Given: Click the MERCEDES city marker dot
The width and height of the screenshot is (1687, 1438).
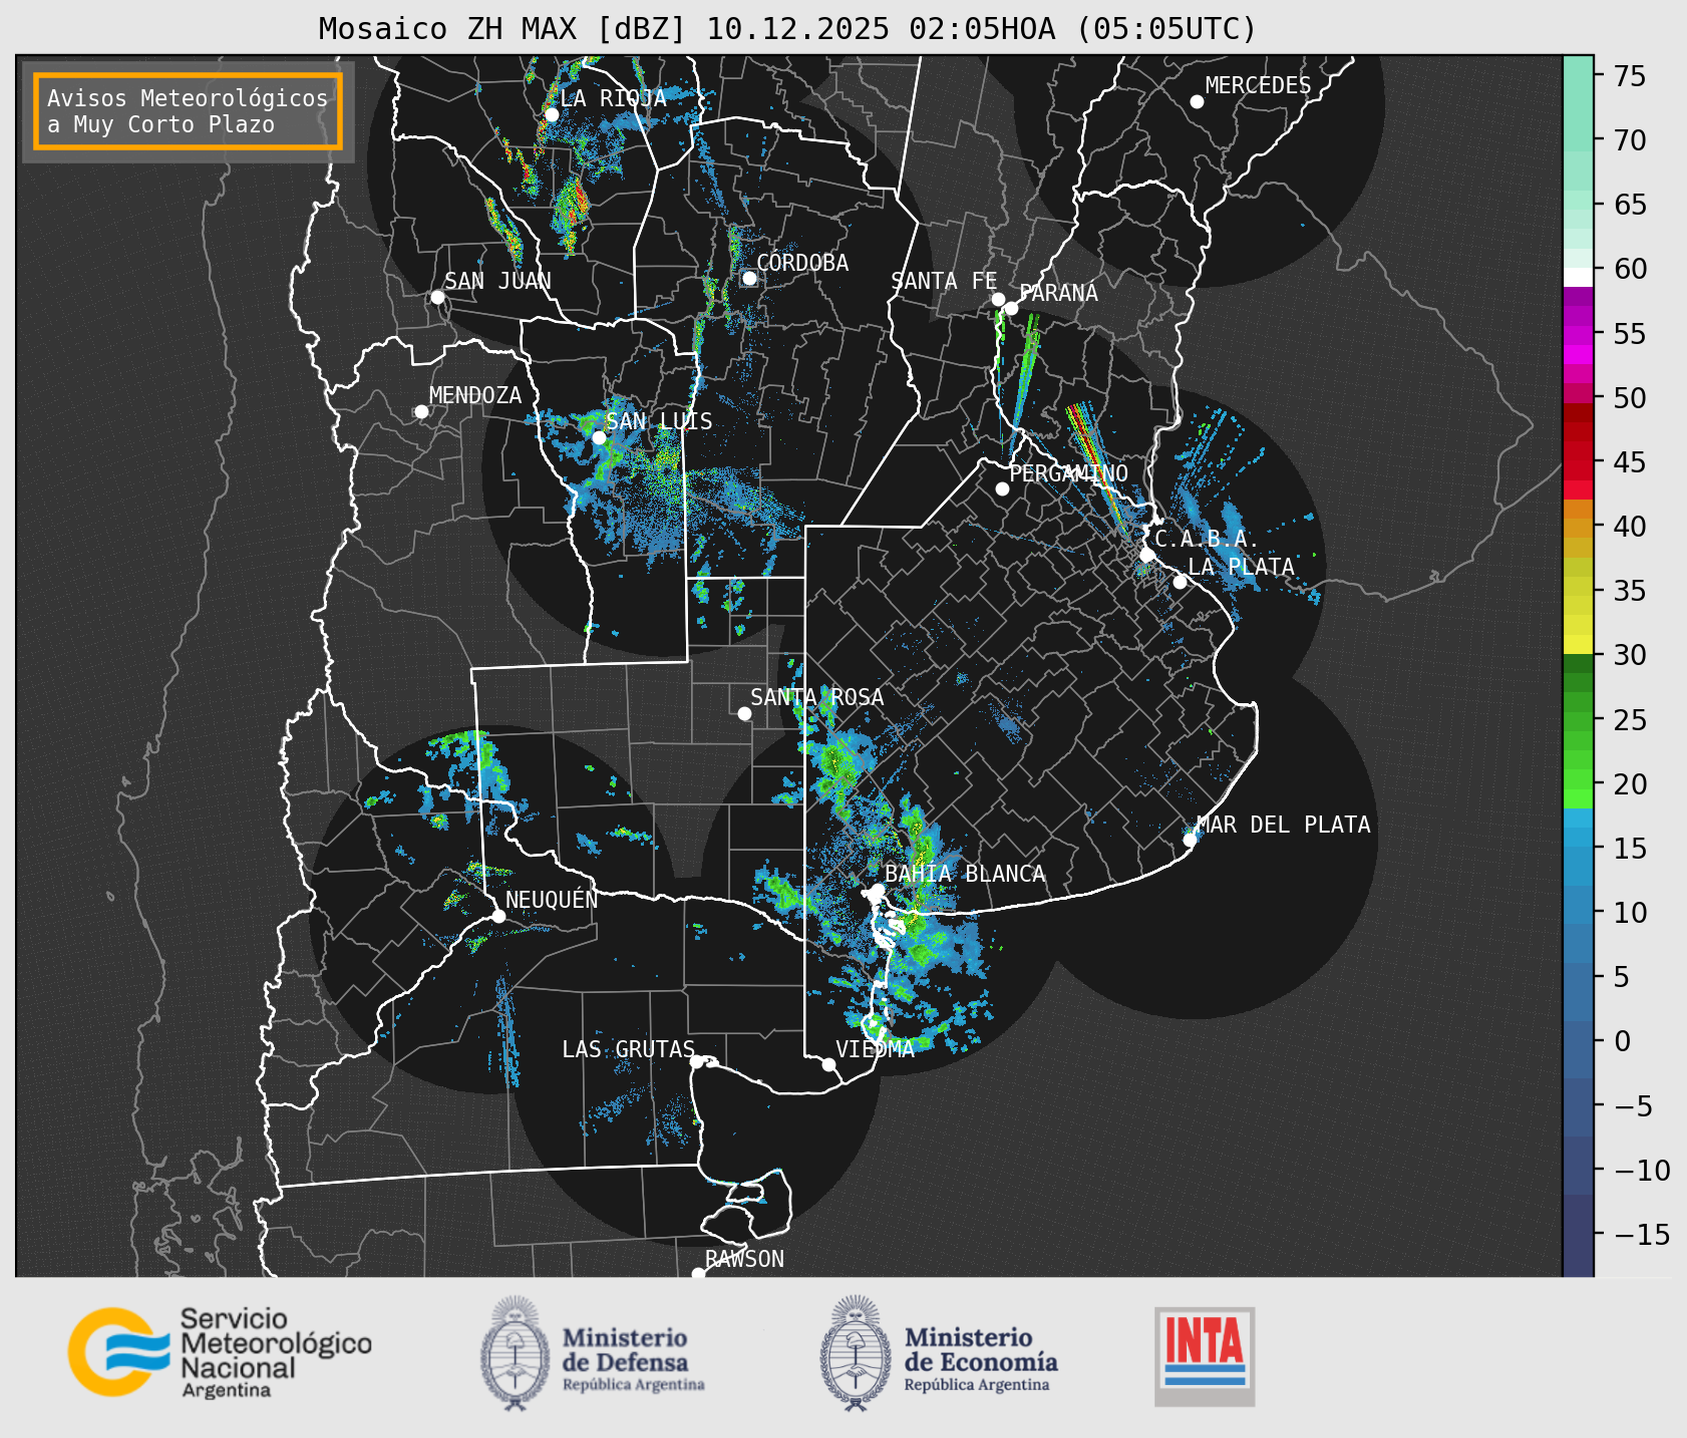Looking at the screenshot, I should click(1197, 102).
